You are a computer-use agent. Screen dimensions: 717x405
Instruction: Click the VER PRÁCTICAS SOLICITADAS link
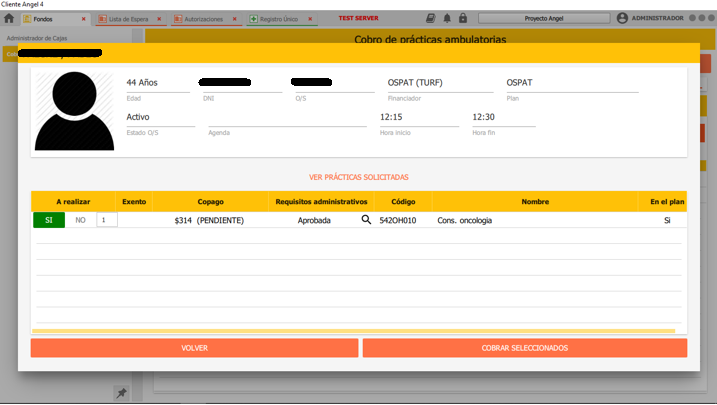[x=358, y=177]
